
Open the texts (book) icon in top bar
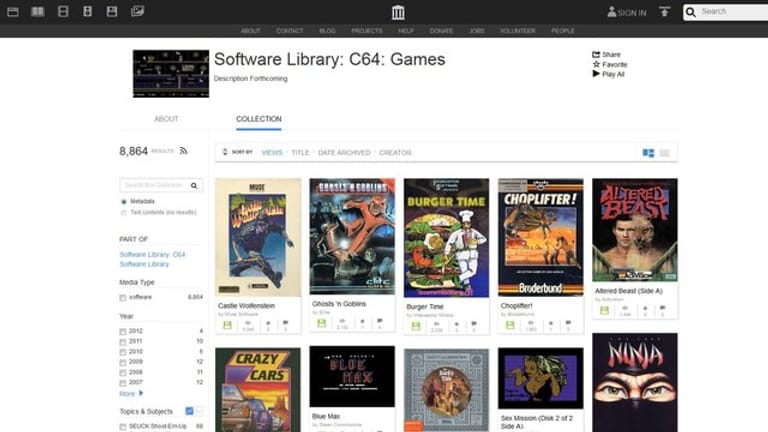click(38, 12)
